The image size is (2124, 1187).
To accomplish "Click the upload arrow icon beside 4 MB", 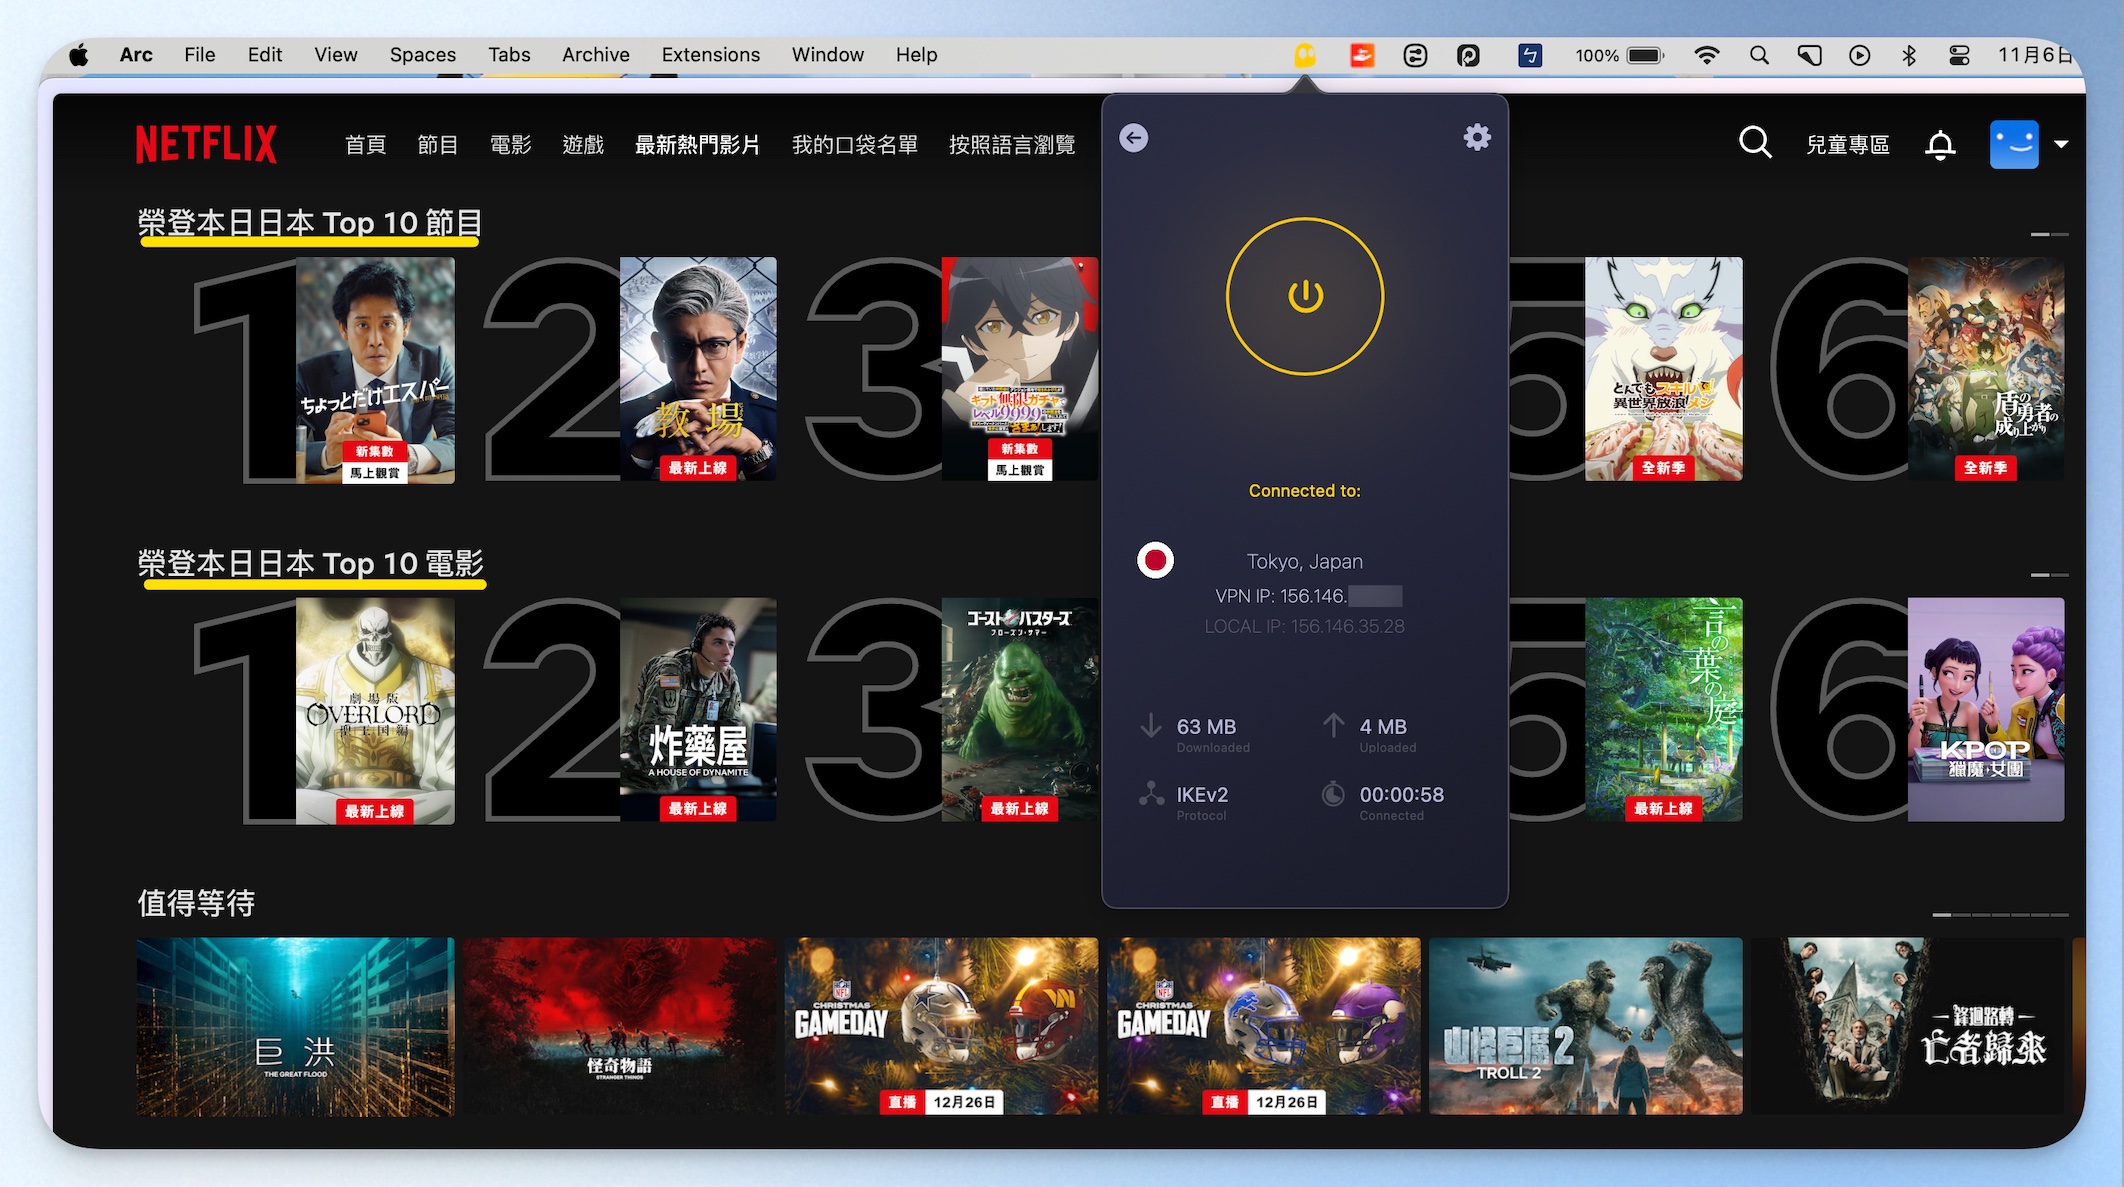I will [x=1334, y=725].
